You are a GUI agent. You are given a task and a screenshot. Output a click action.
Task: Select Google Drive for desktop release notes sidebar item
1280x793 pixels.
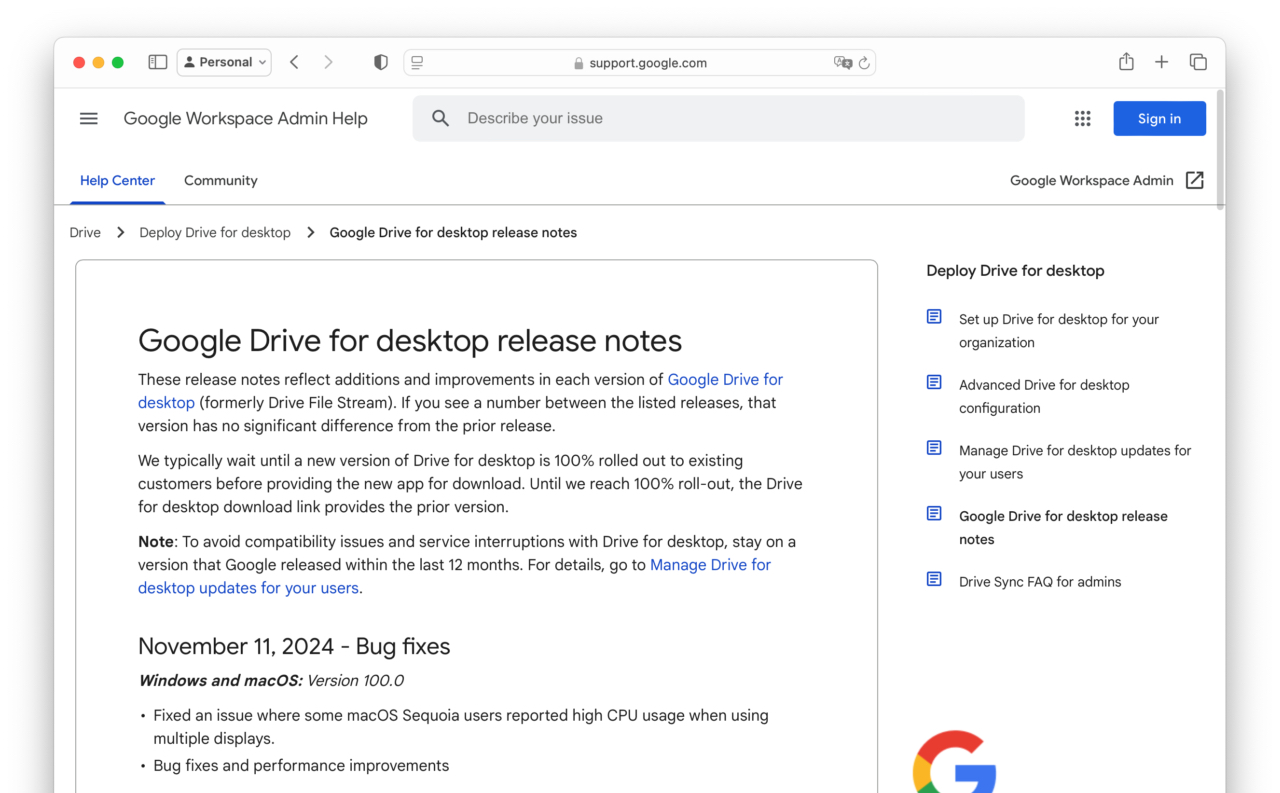click(1062, 528)
